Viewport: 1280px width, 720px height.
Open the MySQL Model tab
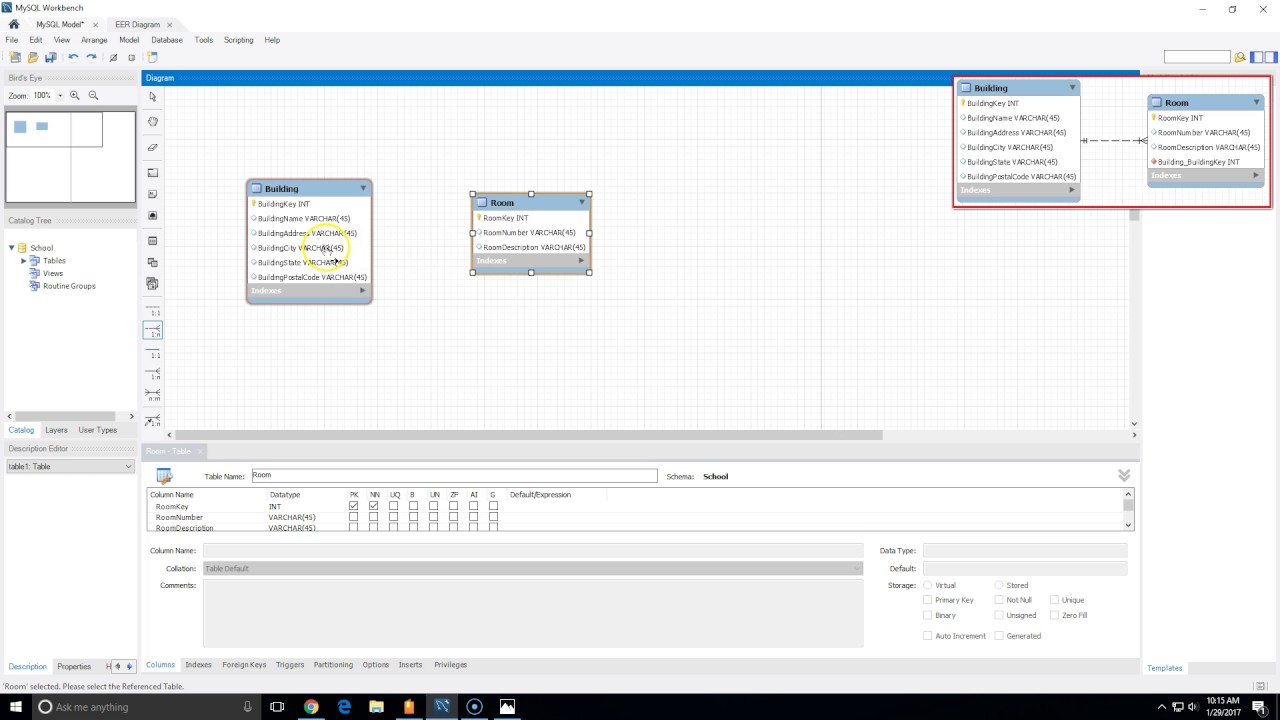coord(60,24)
